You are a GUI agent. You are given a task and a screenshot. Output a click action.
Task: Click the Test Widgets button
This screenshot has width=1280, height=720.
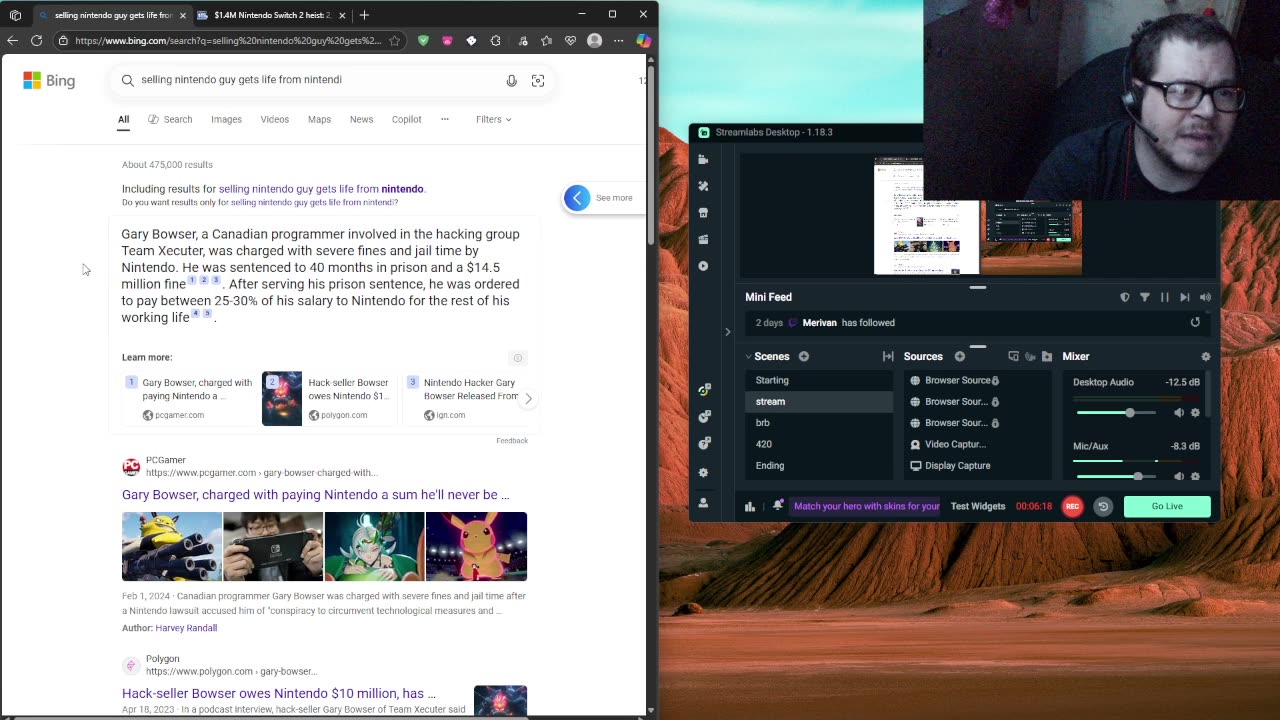click(x=978, y=506)
